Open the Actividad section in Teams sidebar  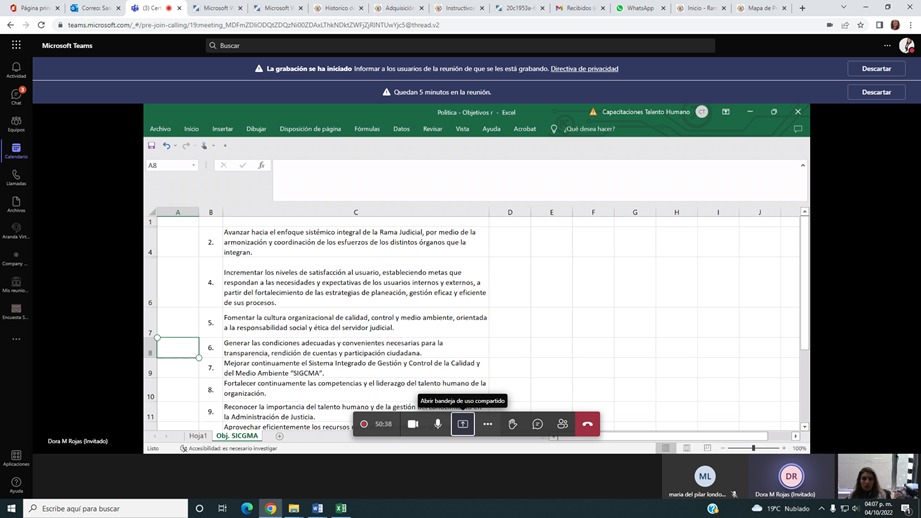pyautogui.click(x=16, y=70)
